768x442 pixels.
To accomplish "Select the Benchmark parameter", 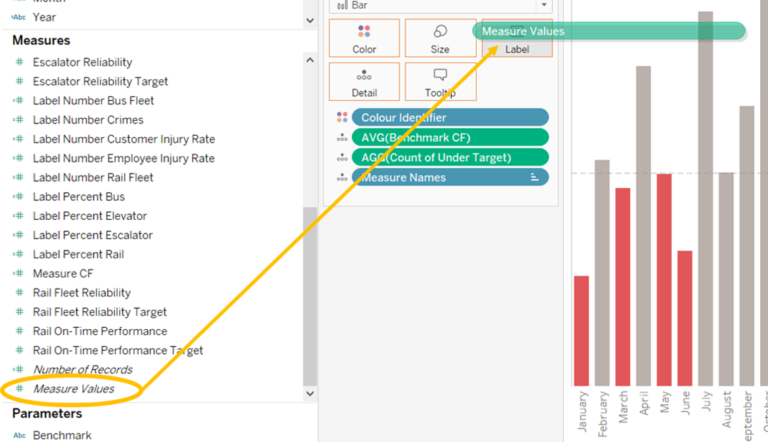I will (62, 435).
